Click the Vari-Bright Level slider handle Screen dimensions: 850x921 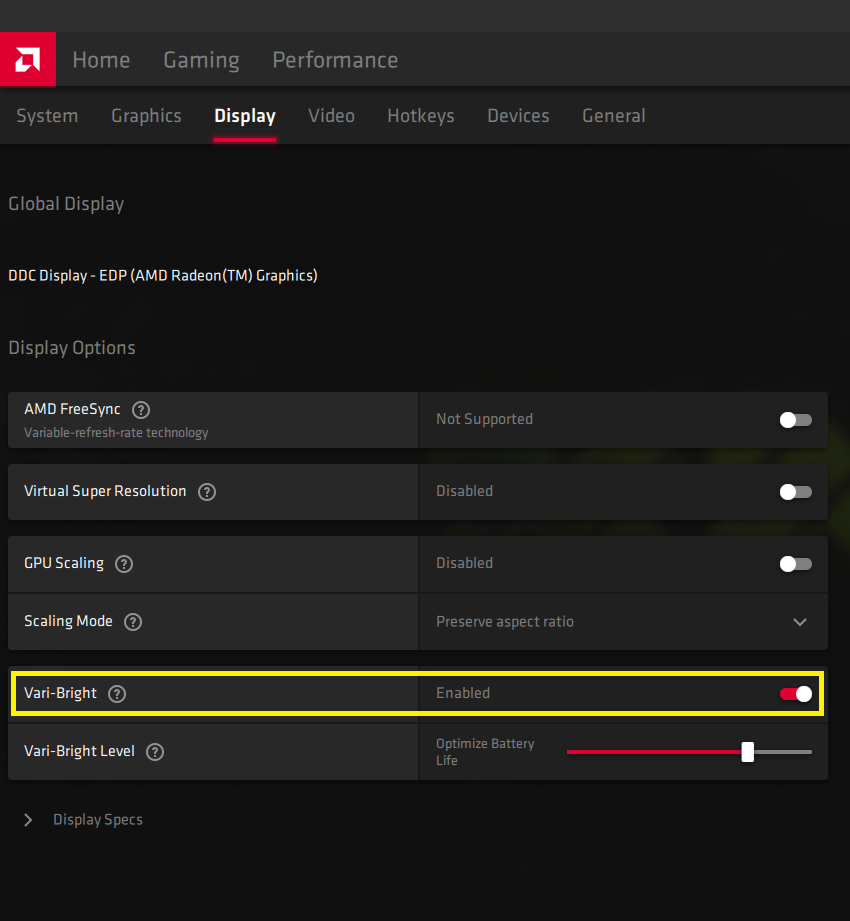(747, 751)
